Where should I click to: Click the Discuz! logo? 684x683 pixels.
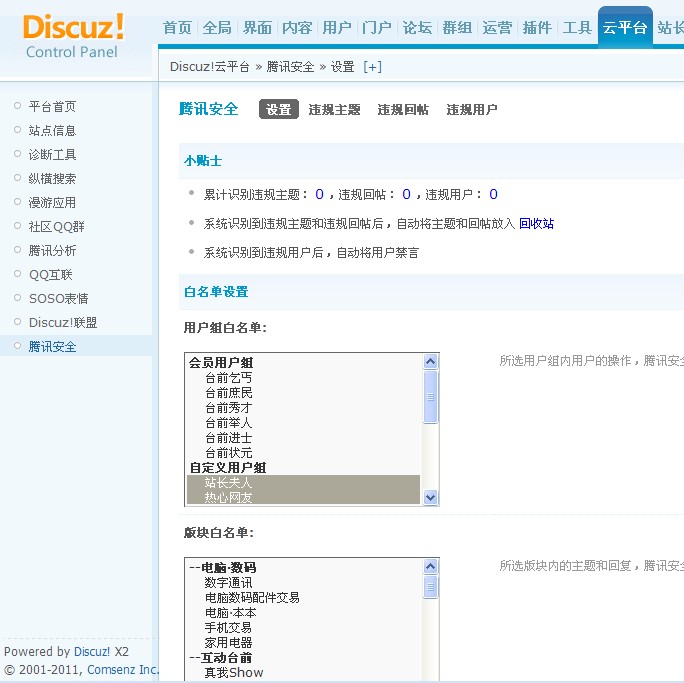(73, 27)
